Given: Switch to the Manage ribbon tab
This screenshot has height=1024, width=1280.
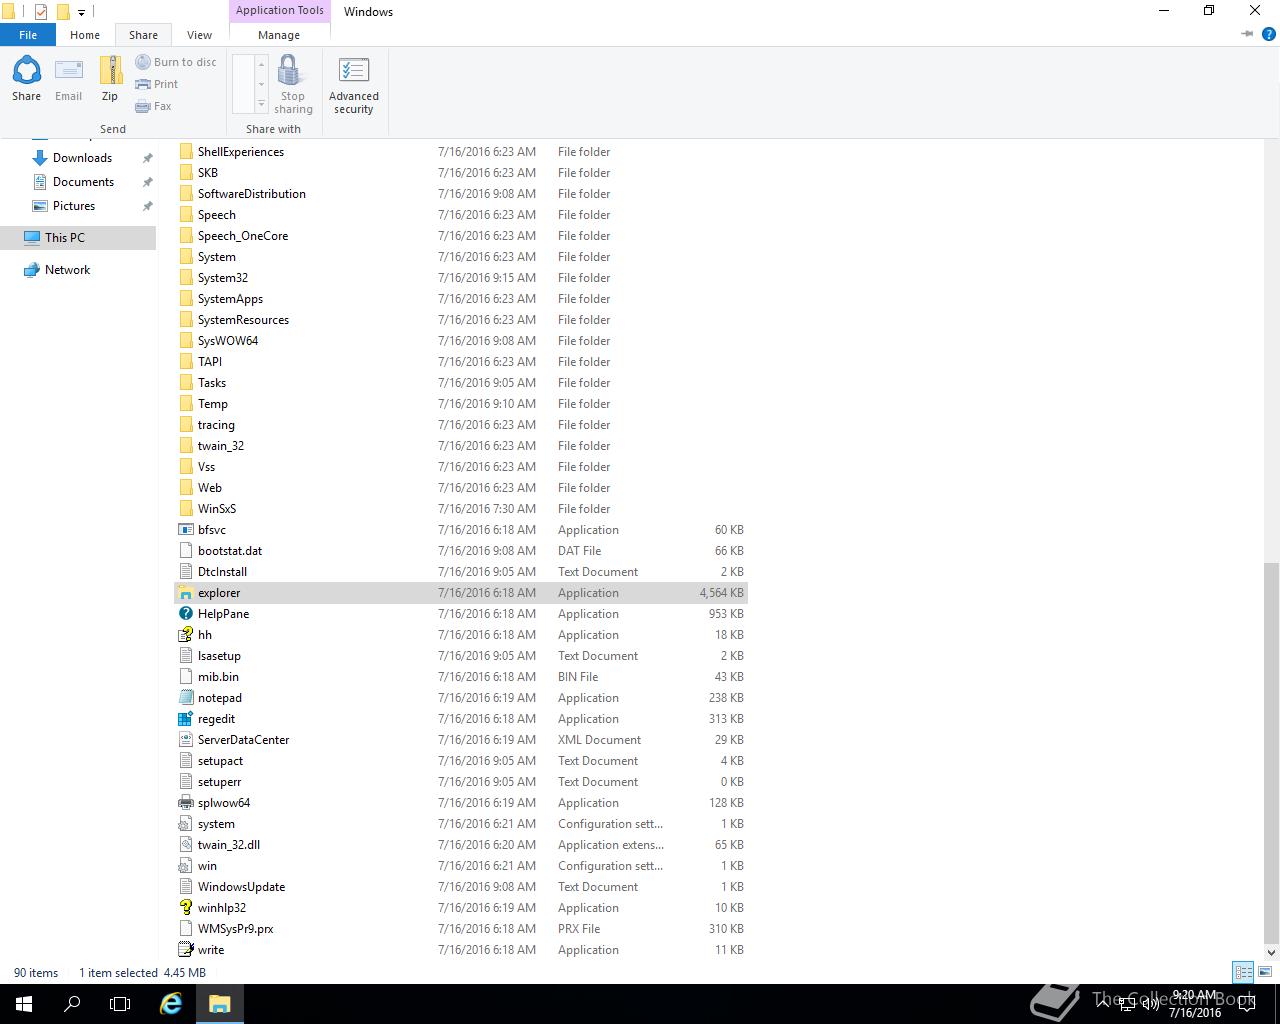Looking at the screenshot, I should [x=279, y=35].
